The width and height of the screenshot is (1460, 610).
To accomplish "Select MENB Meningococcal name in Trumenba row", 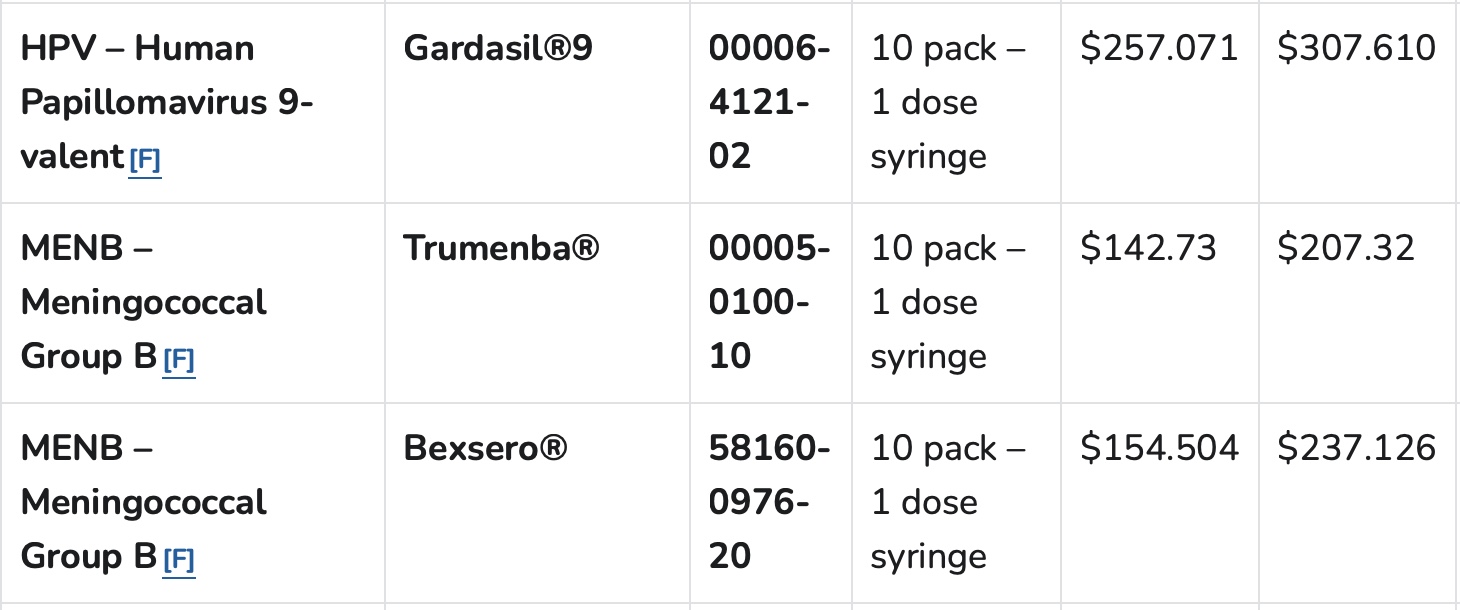I will tap(143, 302).
